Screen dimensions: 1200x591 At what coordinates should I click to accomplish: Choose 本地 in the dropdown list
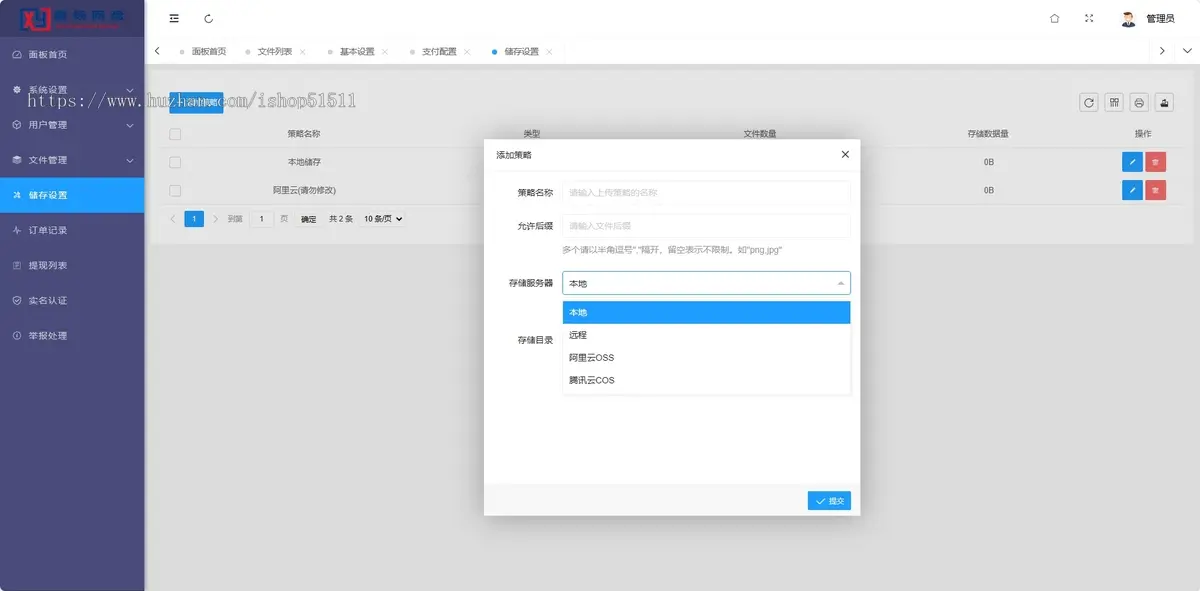coord(706,313)
